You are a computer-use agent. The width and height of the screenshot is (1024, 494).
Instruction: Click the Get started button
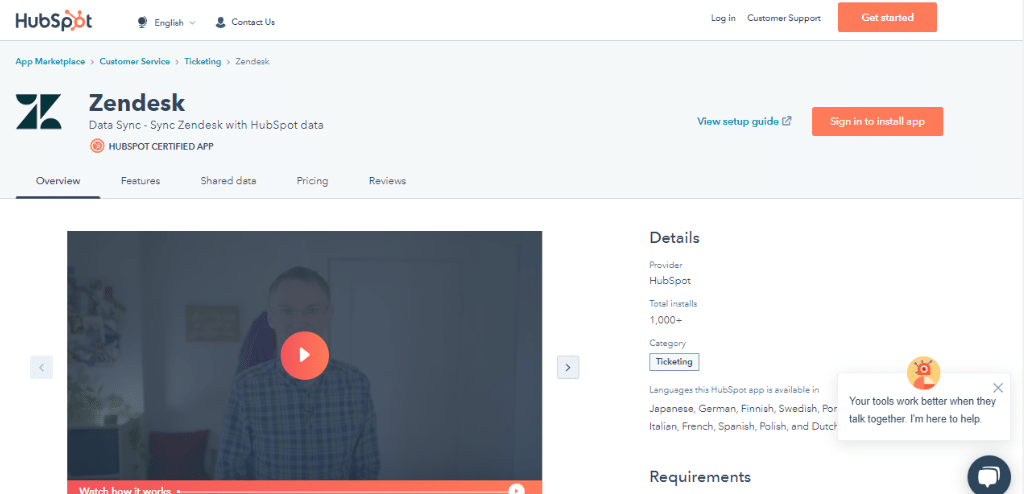pyautogui.click(x=887, y=18)
